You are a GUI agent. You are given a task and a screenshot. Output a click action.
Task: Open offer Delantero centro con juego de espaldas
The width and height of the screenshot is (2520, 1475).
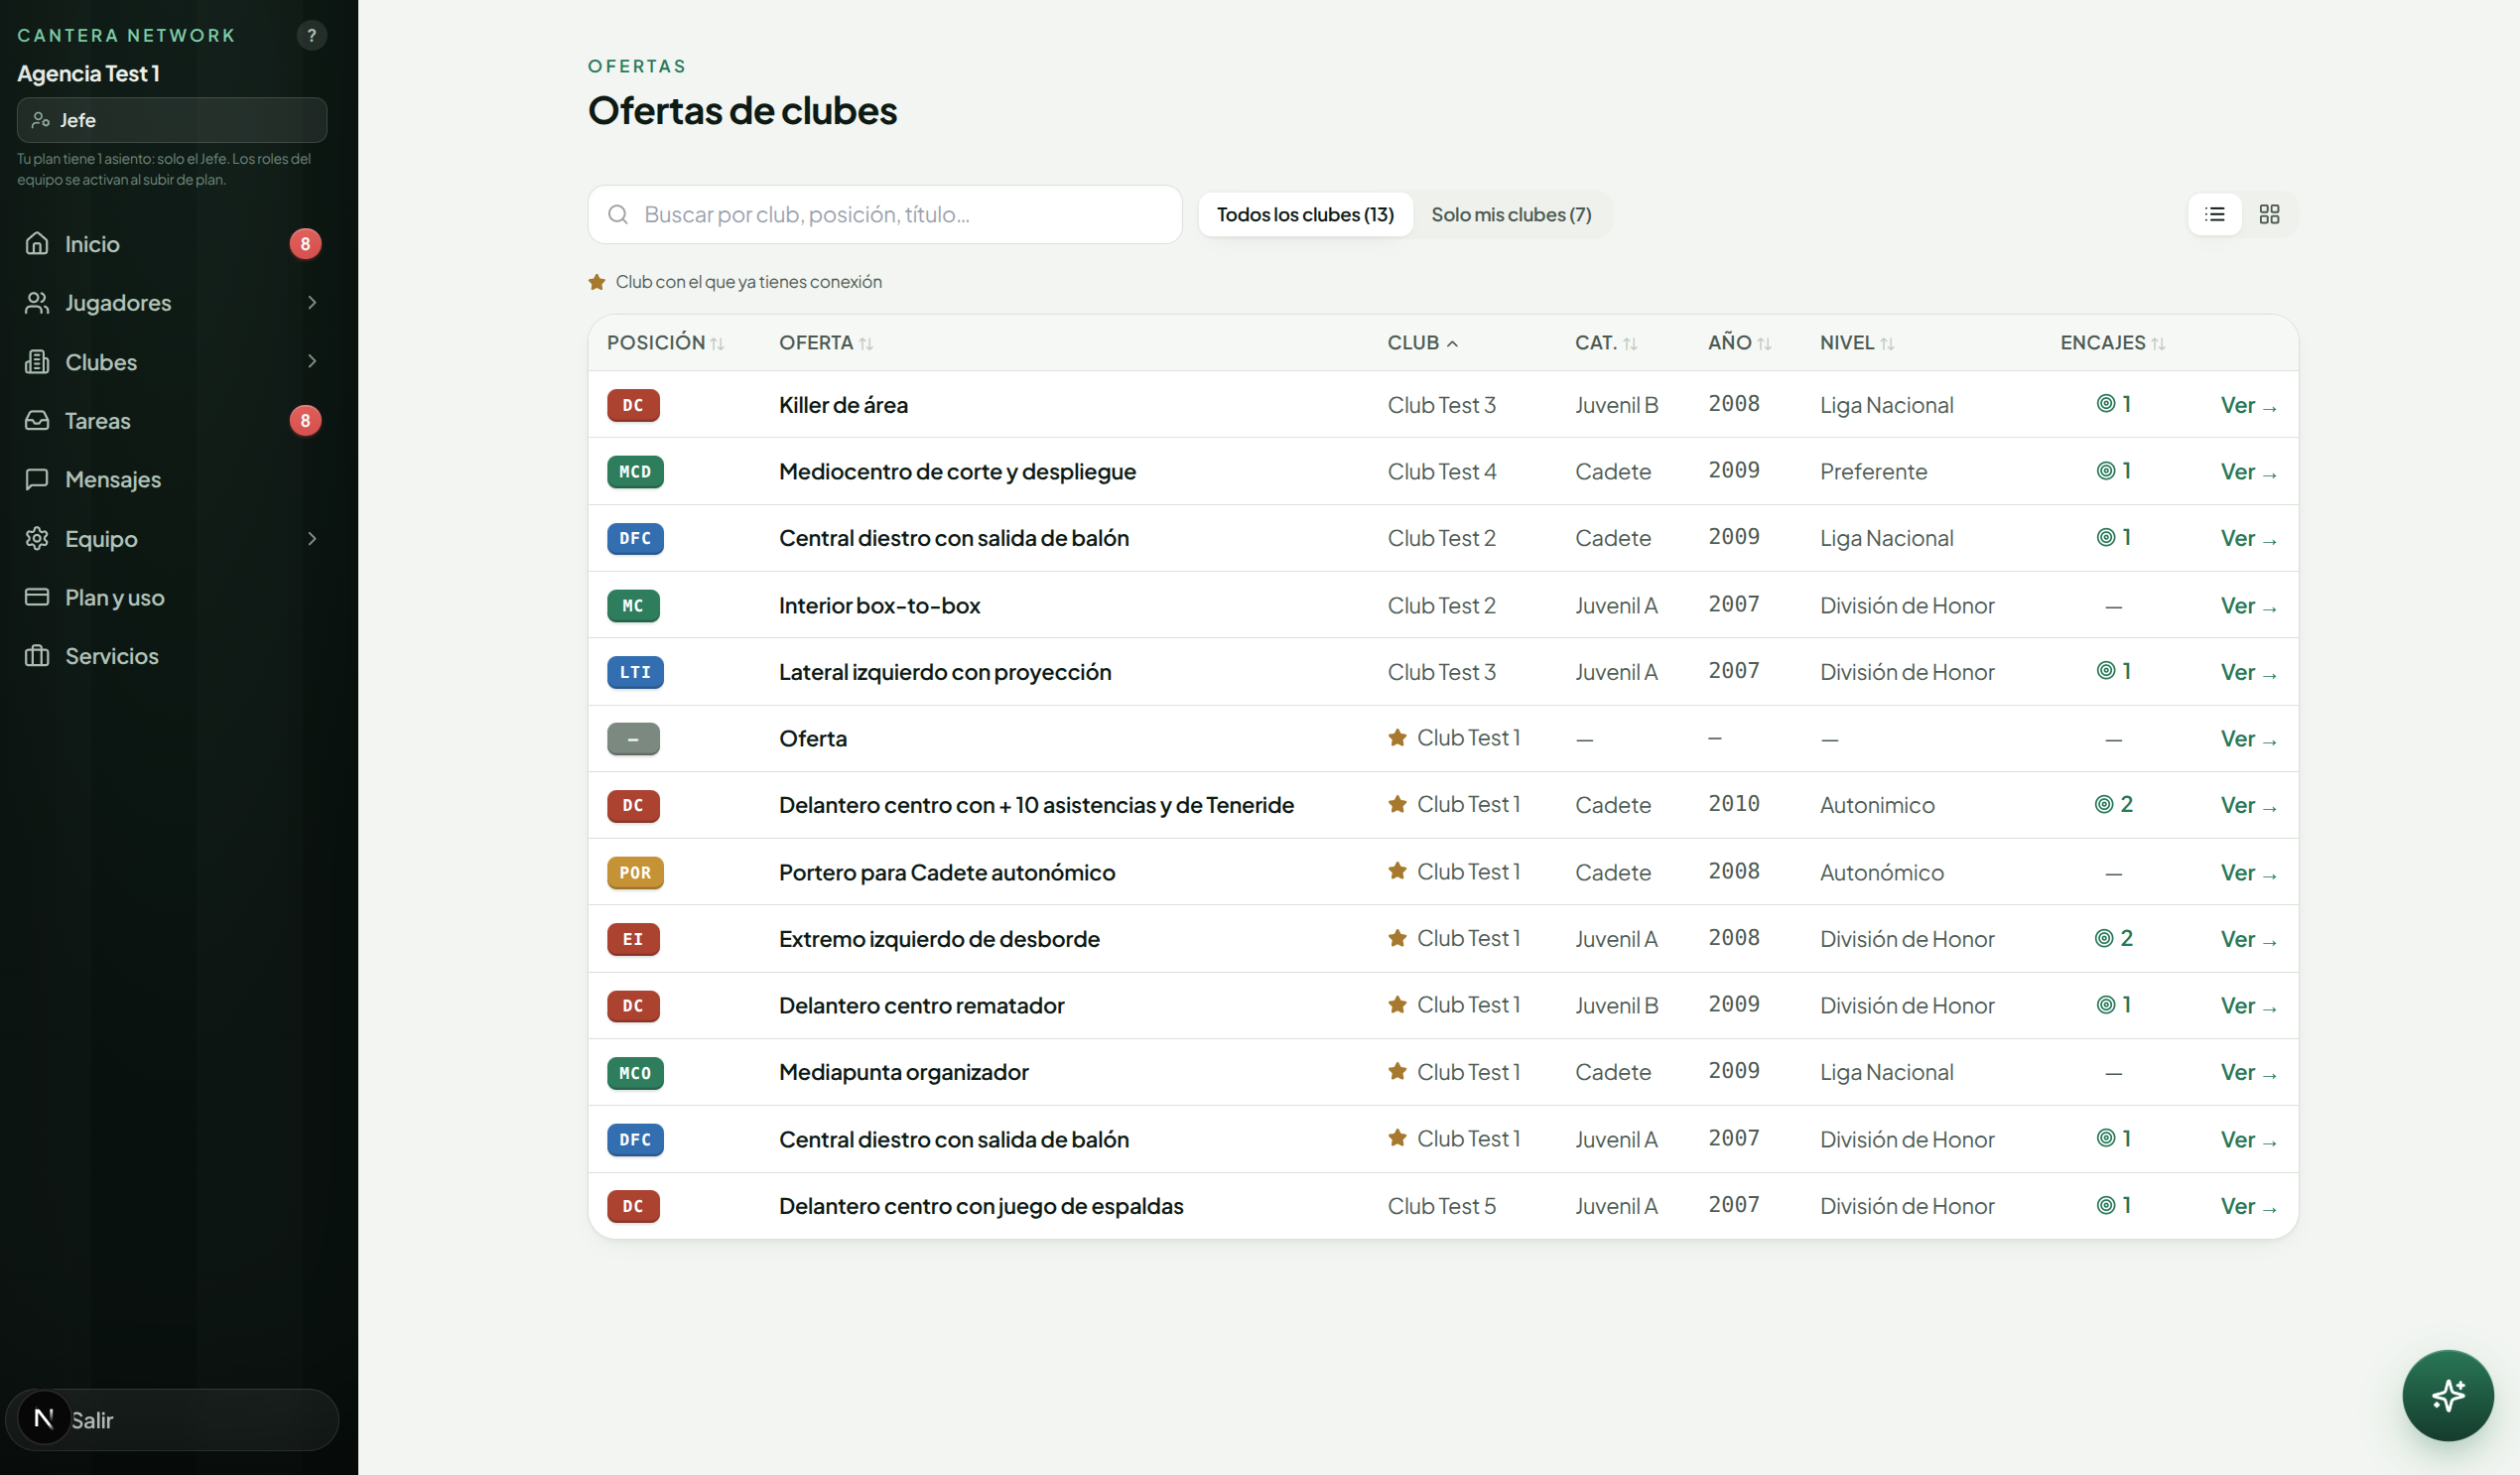pos(981,1206)
